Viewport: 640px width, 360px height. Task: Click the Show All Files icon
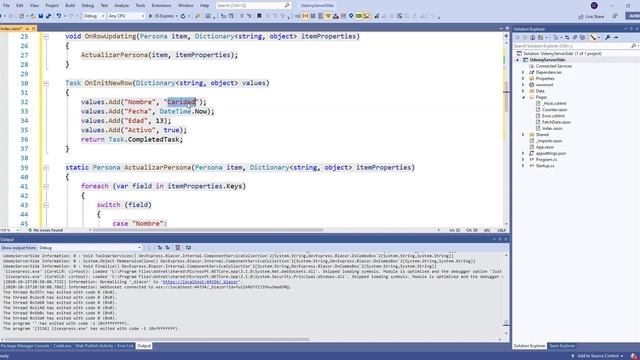pyautogui.click(x=582, y=38)
